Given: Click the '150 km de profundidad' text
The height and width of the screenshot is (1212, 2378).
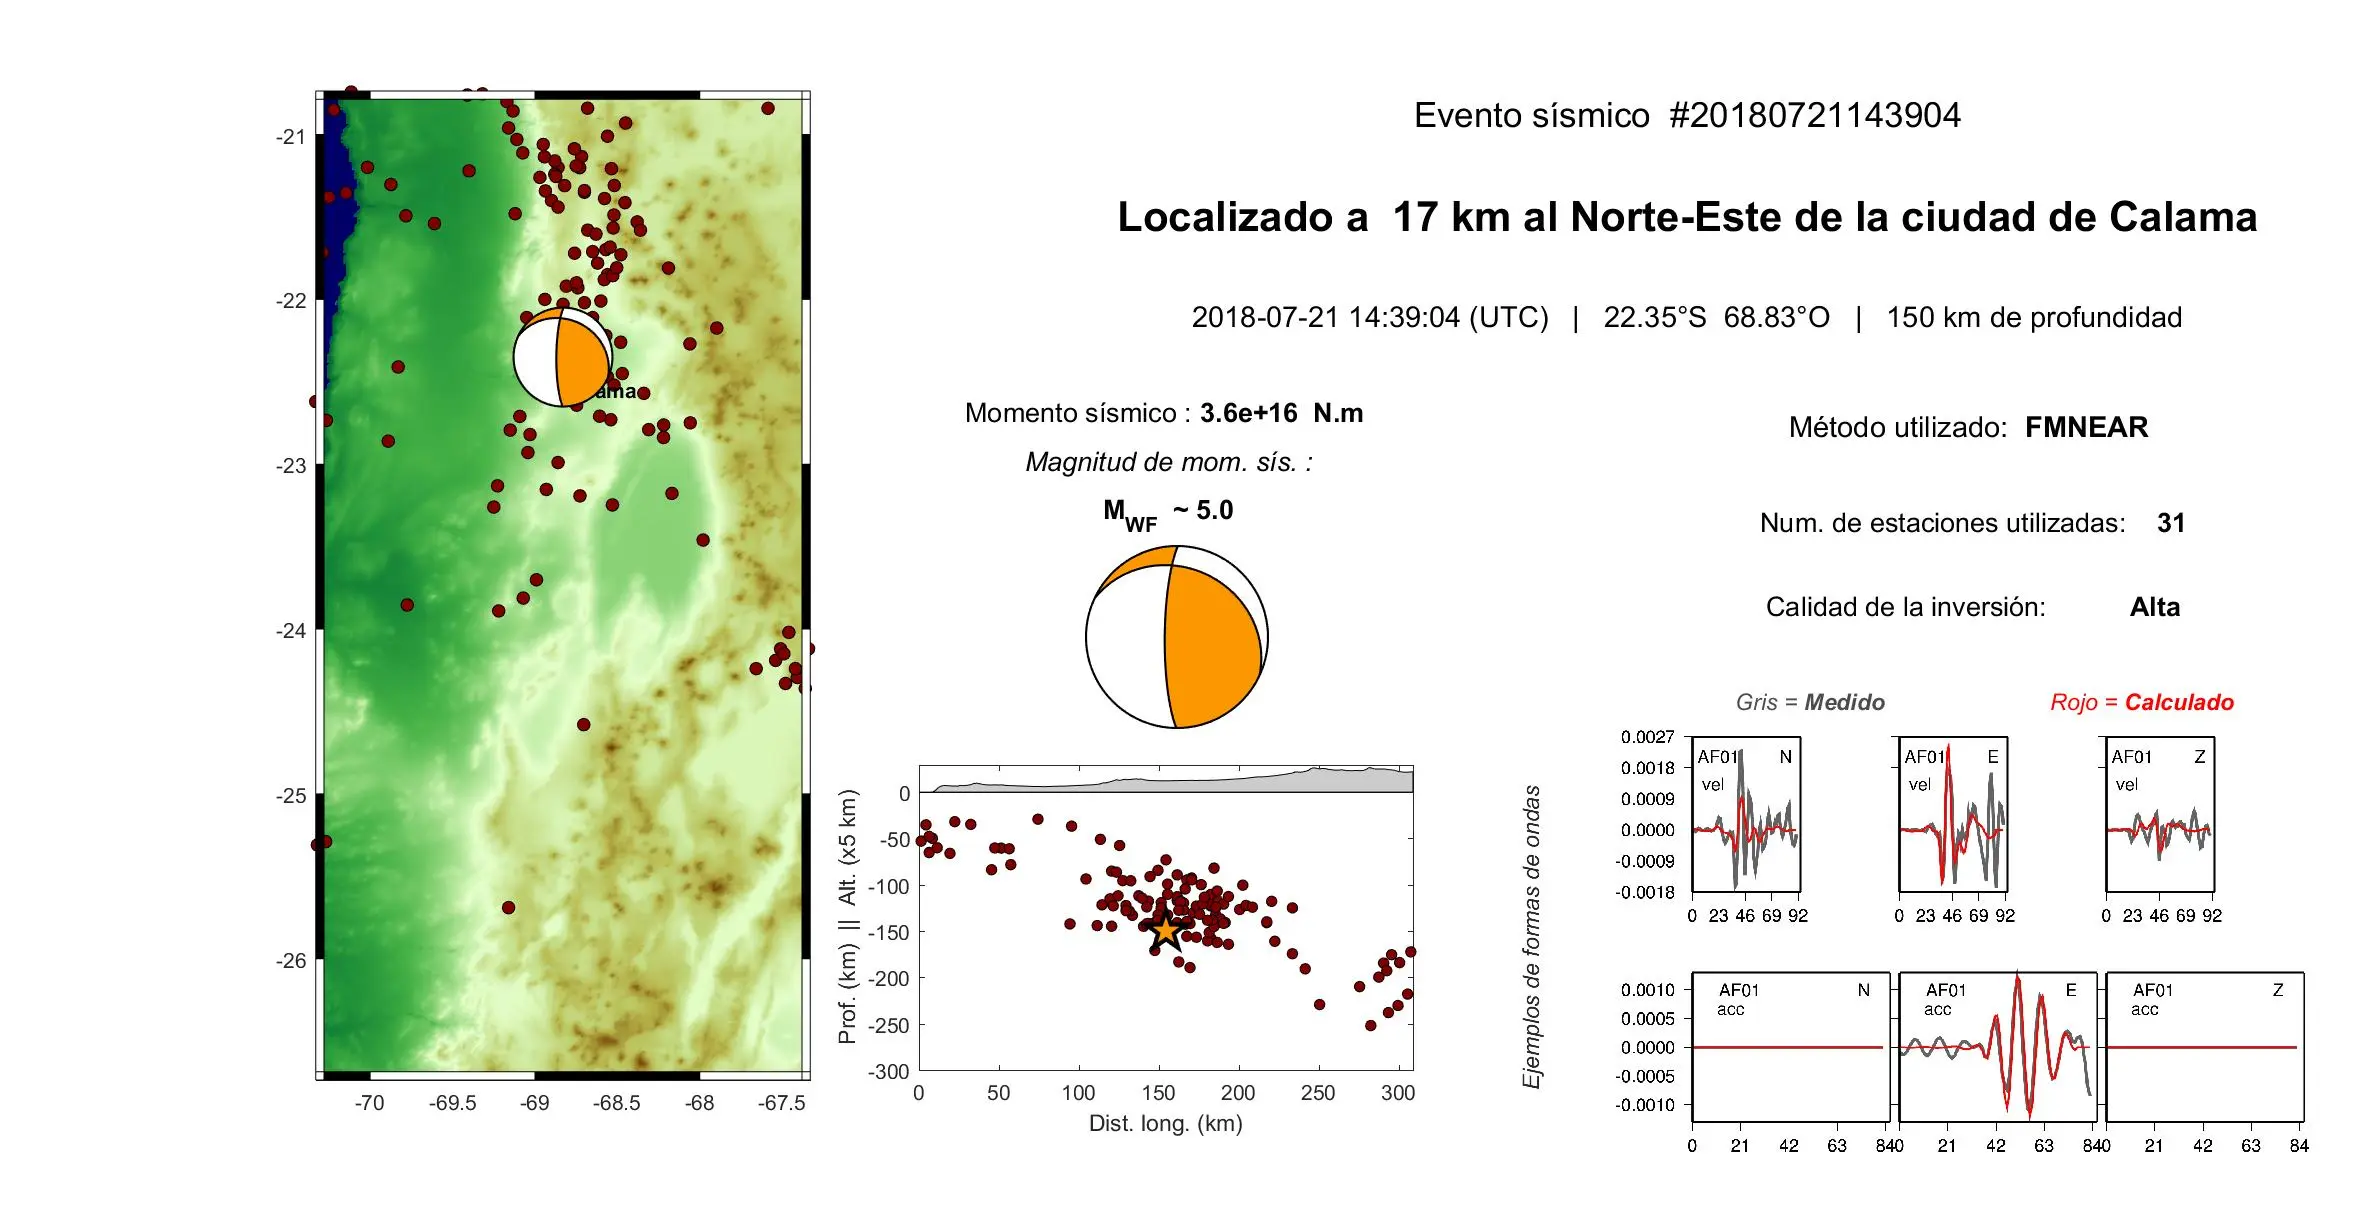Looking at the screenshot, I should [2033, 318].
